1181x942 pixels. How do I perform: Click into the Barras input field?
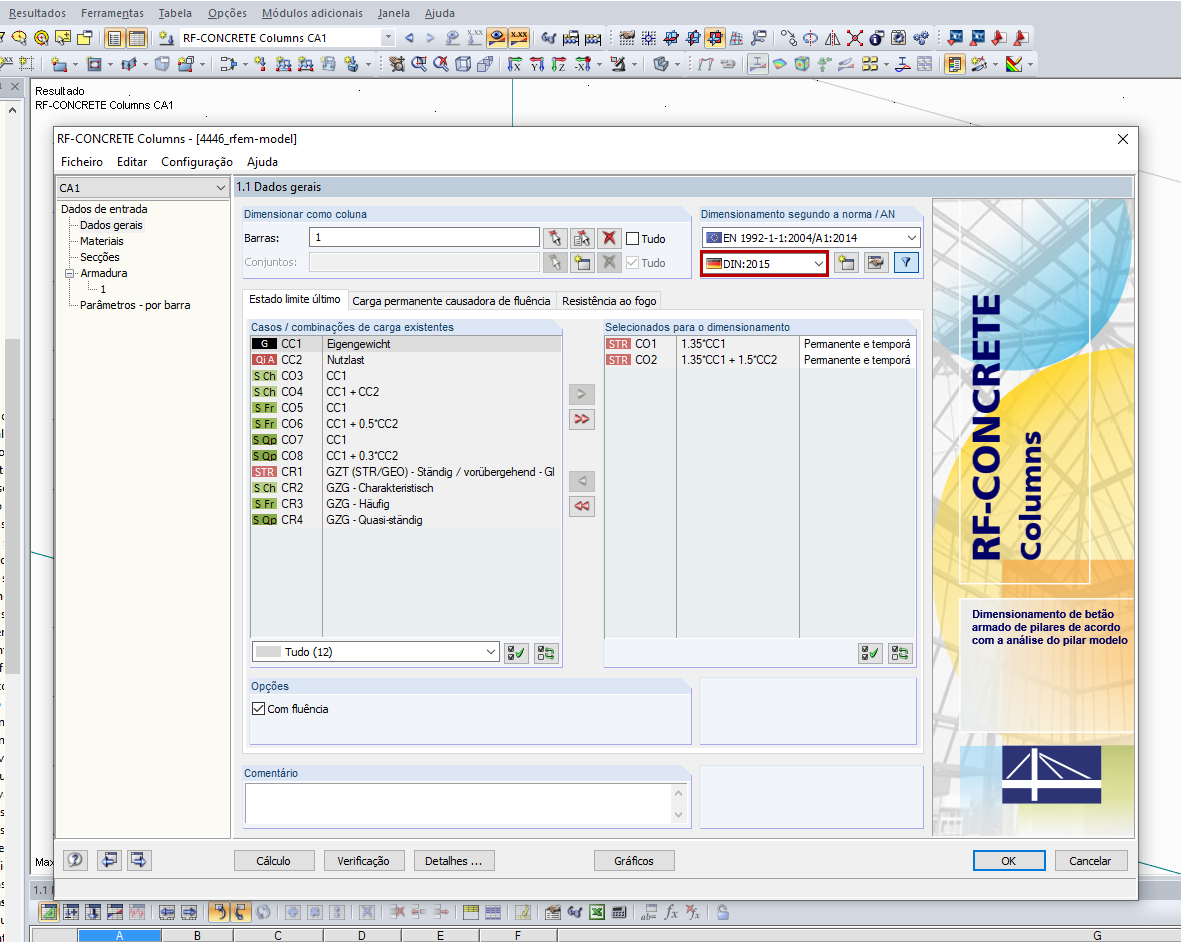point(424,237)
